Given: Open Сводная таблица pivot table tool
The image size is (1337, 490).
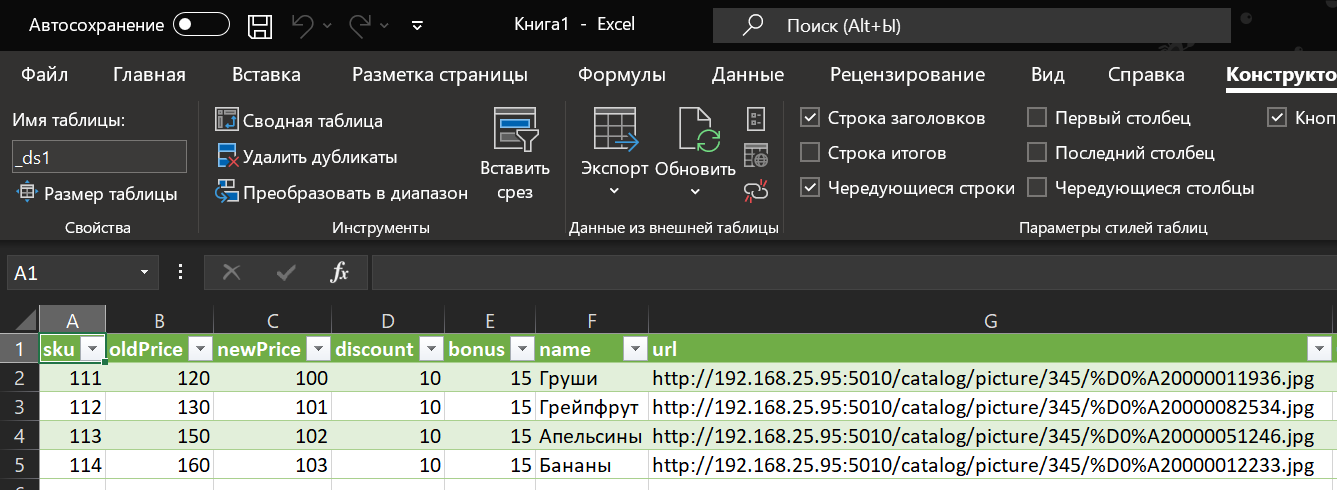Looking at the screenshot, I should pyautogui.click(x=299, y=121).
